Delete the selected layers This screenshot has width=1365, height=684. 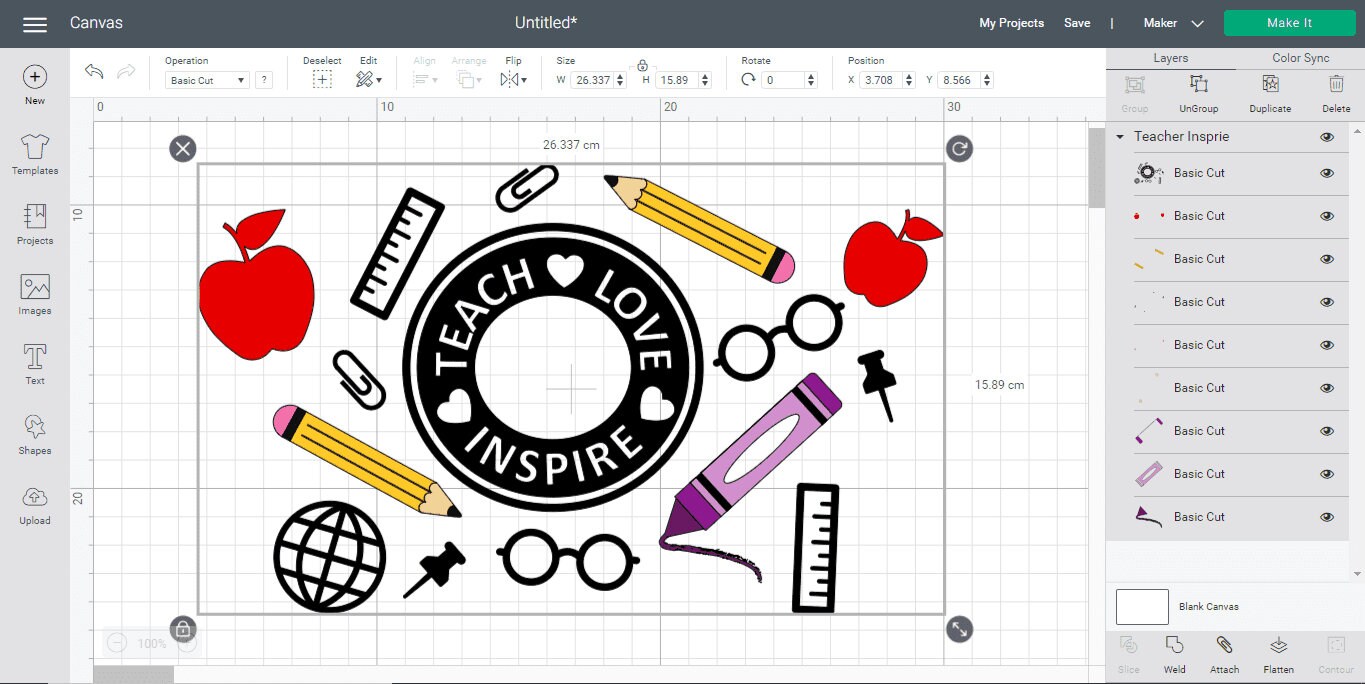(x=1336, y=93)
